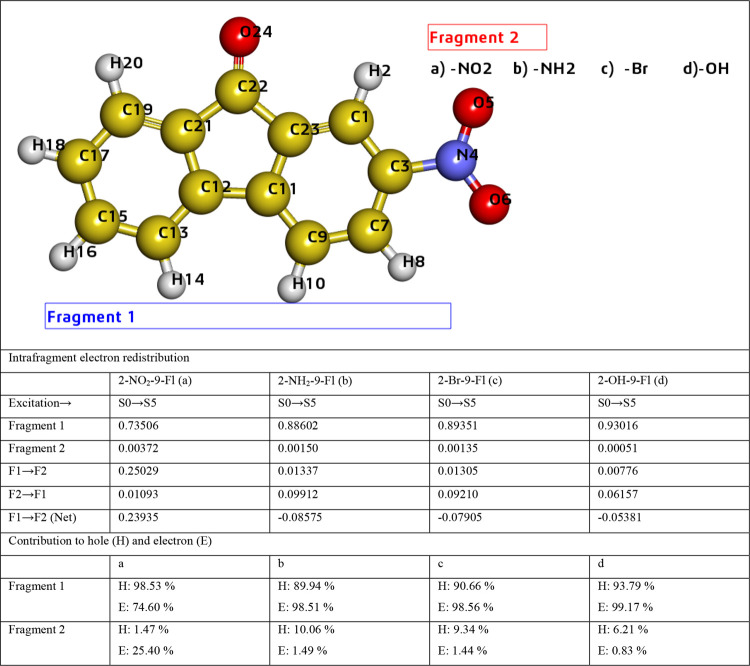This screenshot has width=750, height=666.
Task: Select the 'E: 99.17 %' cell entry
Action: click(626, 607)
